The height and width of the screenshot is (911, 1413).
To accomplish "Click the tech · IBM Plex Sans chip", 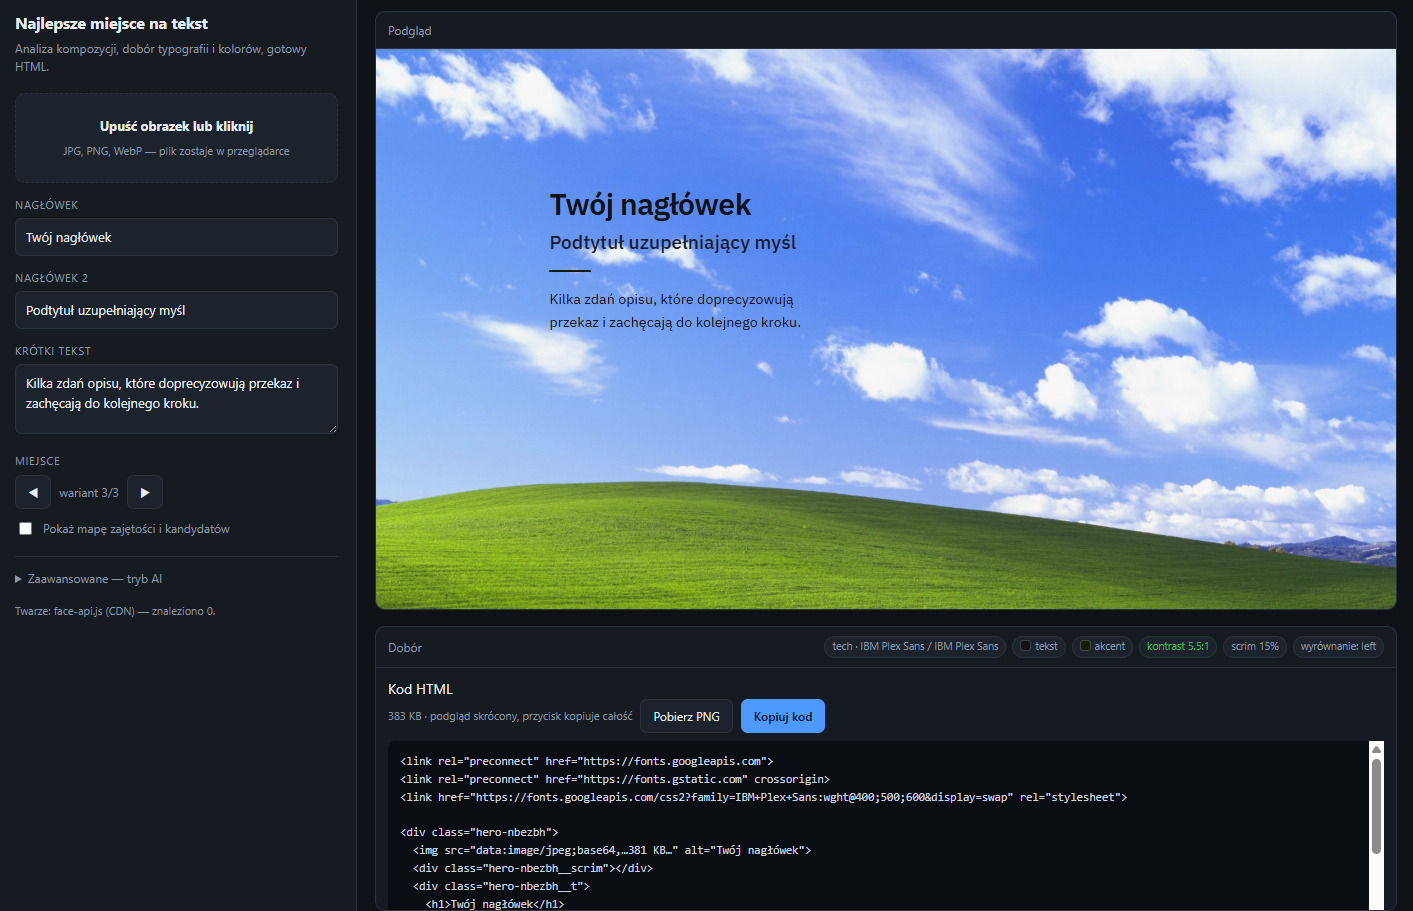I will pos(915,646).
